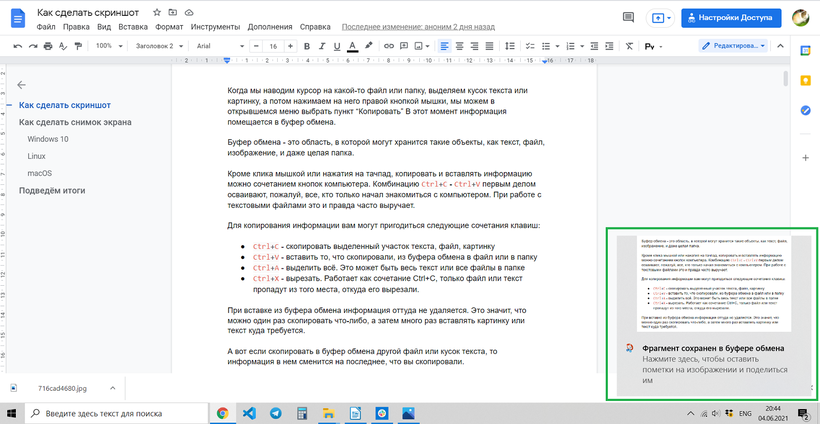The height and width of the screenshot is (424, 820).
Task: Open the Вставка menu
Action: click(133, 27)
